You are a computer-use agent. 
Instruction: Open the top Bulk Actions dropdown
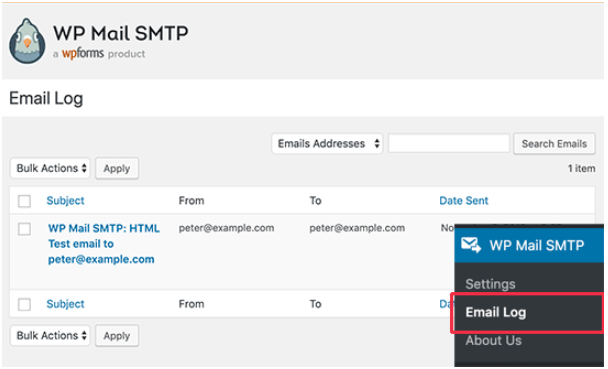click(50, 168)
